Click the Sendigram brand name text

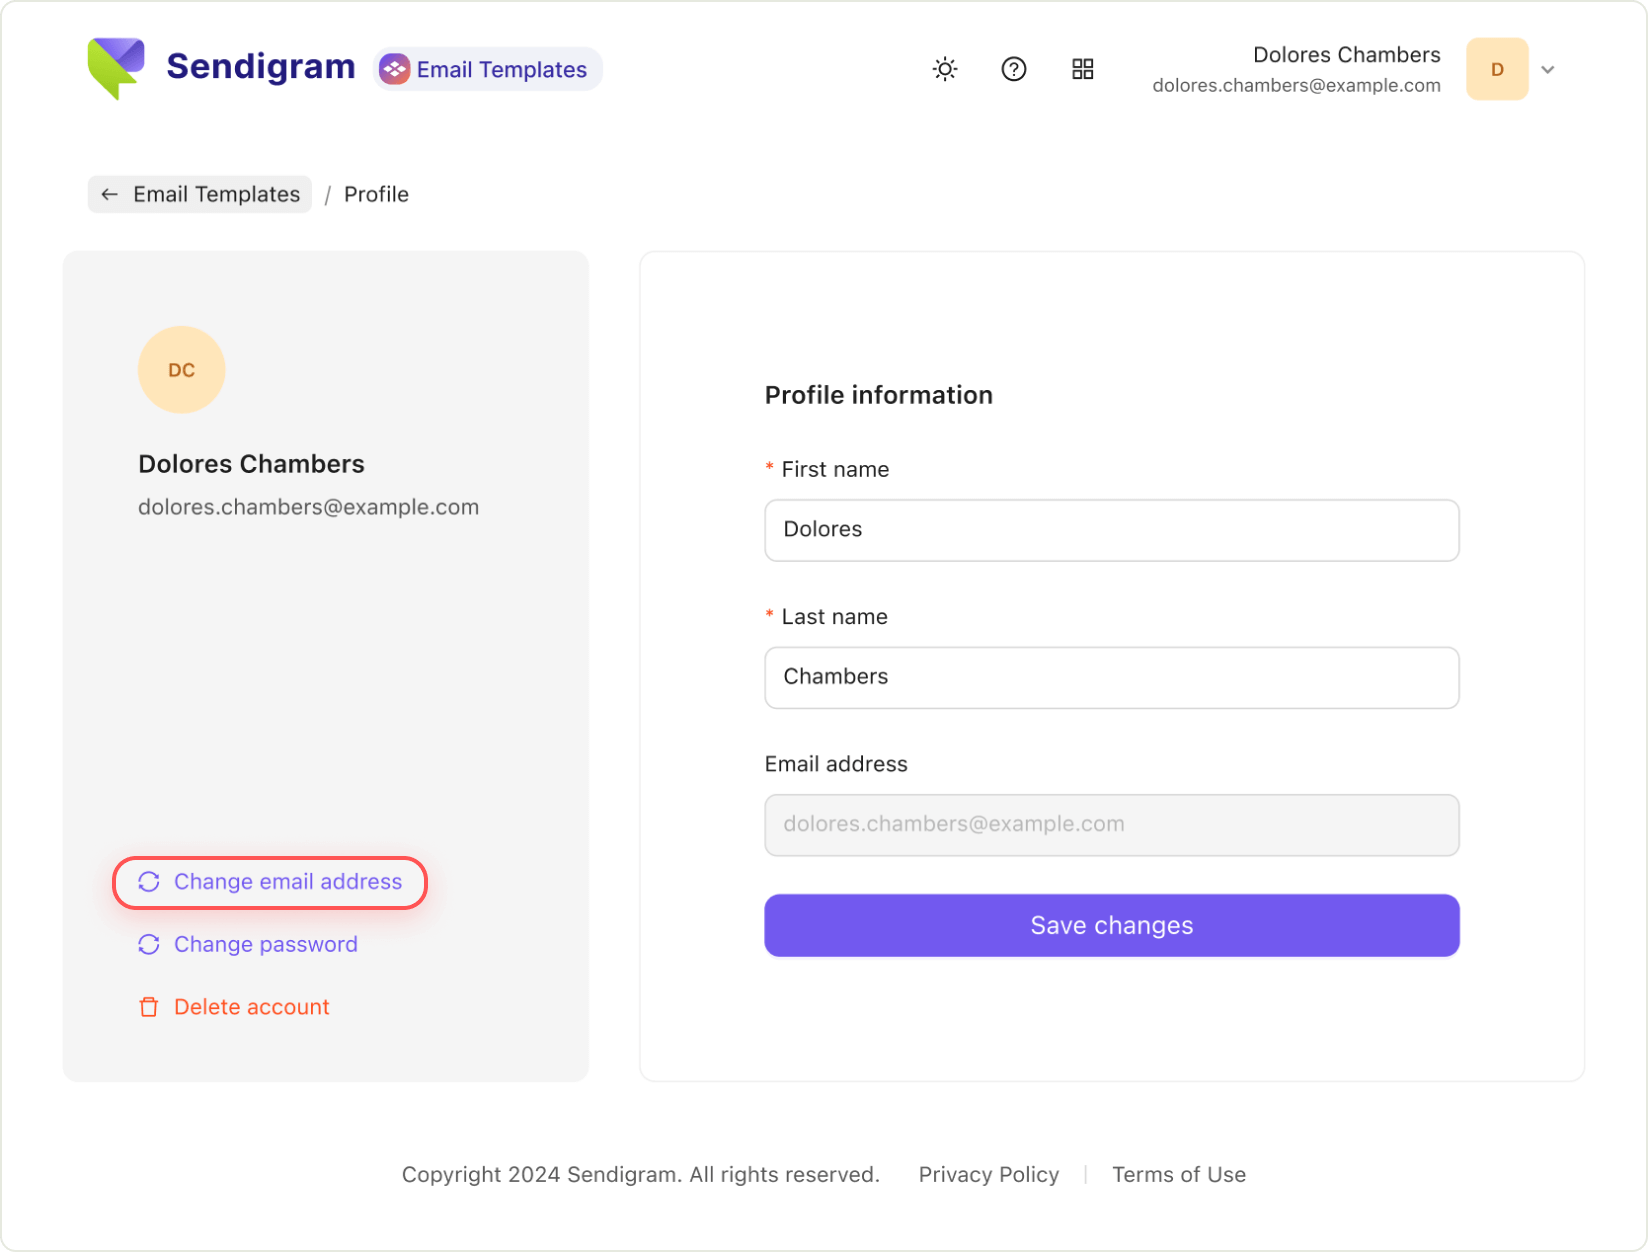(x=260, y=67)
